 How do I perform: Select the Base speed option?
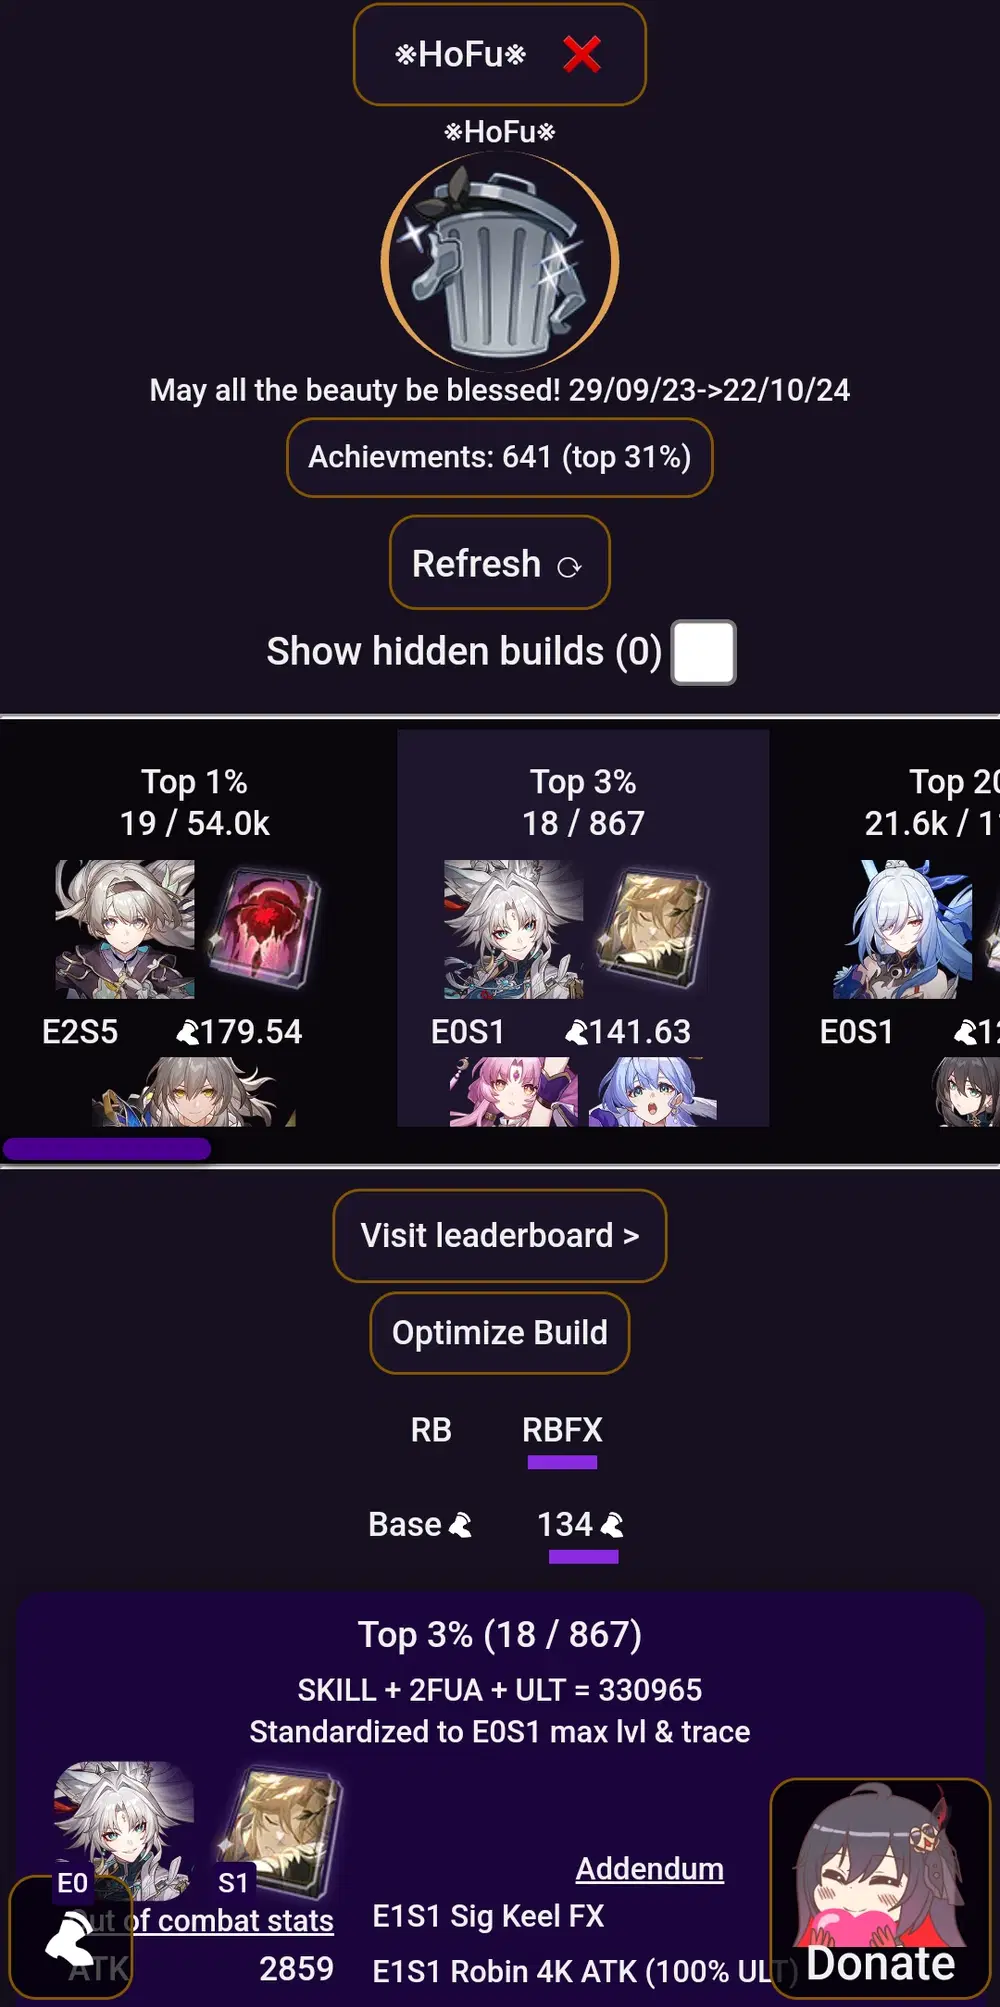420,1525
